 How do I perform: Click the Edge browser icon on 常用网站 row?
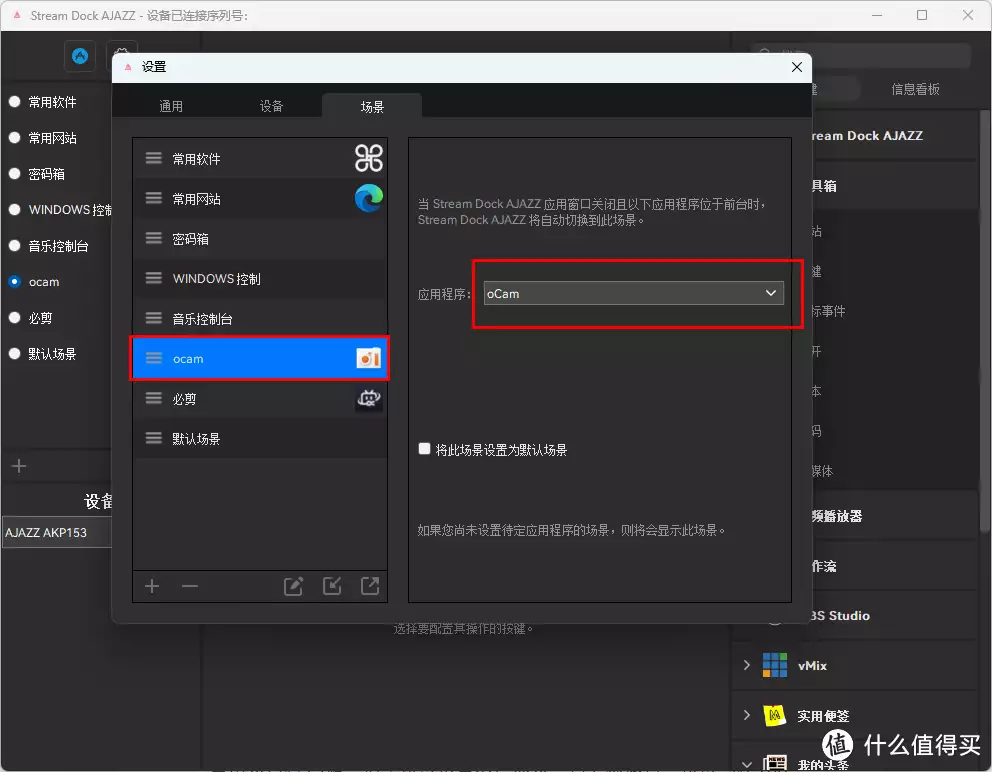[x=369, y=198]
